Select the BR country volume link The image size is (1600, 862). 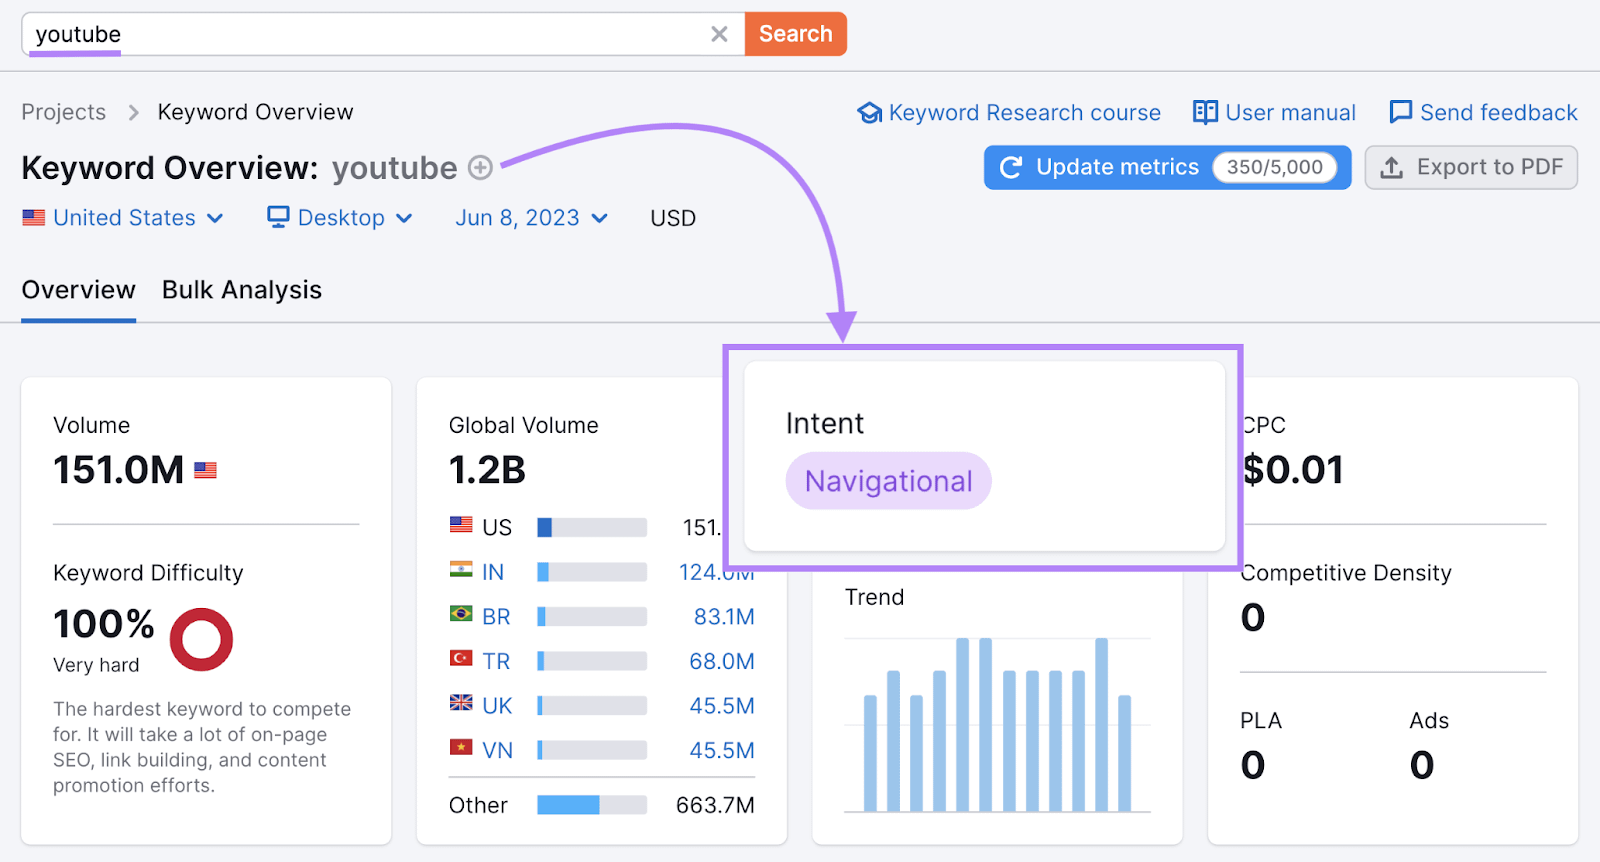tap(723, 617)
